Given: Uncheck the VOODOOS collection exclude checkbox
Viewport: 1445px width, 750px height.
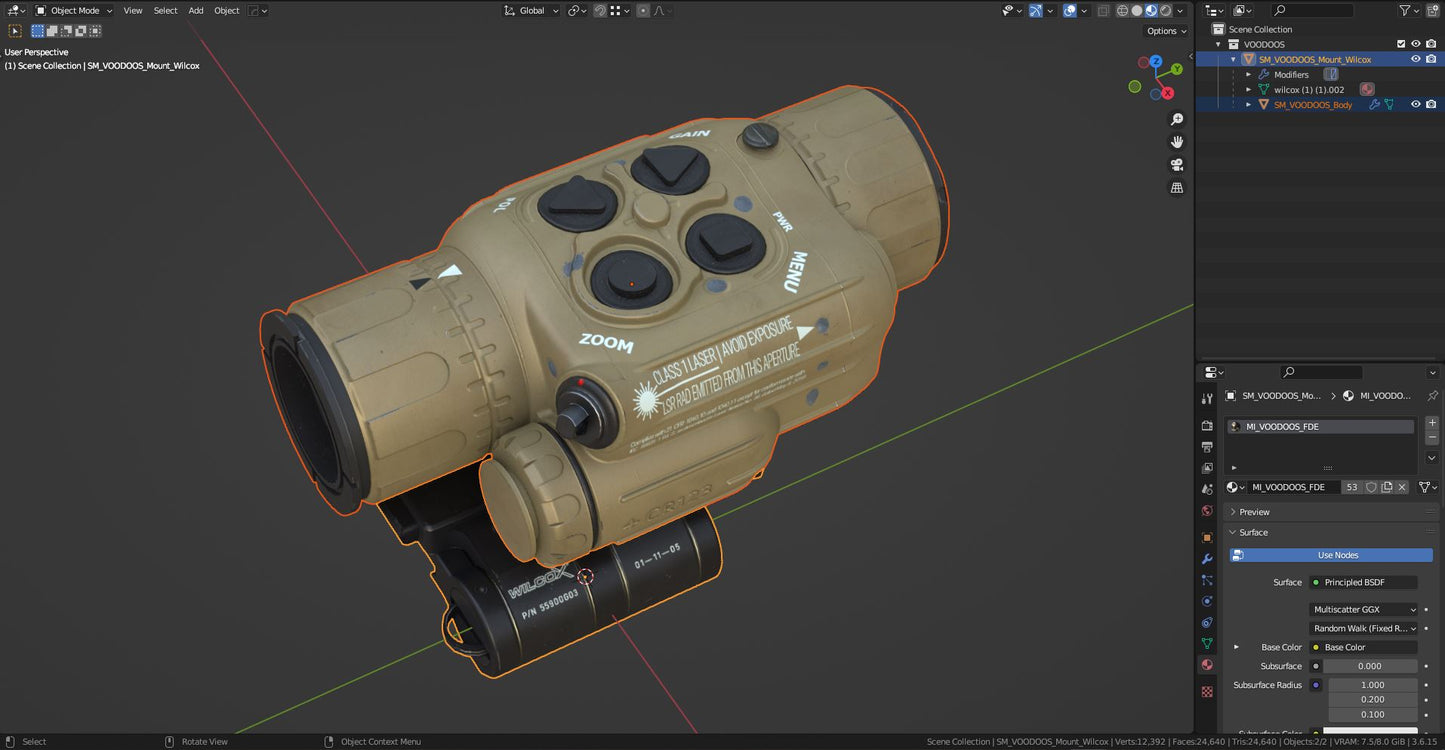Looking at the screenshot, I should click(1401, 44).
